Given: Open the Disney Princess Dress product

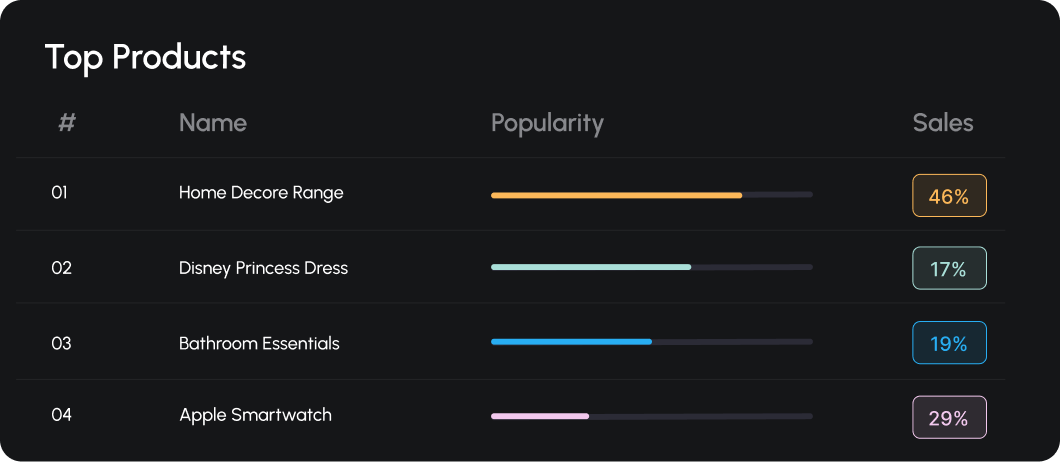Looking at the screenshot, I should coord(263,268).
